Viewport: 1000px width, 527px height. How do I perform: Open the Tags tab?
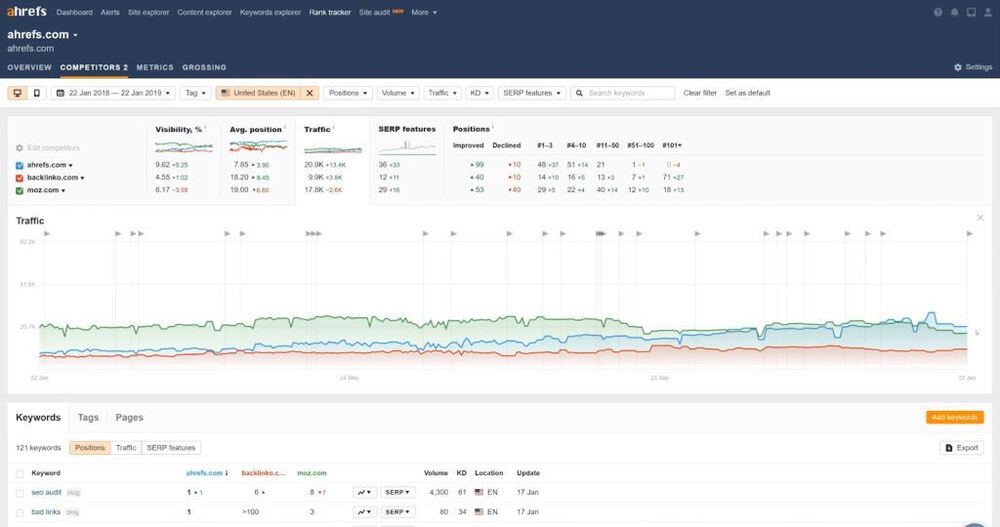pyautogui.click(x=88, y=417)
